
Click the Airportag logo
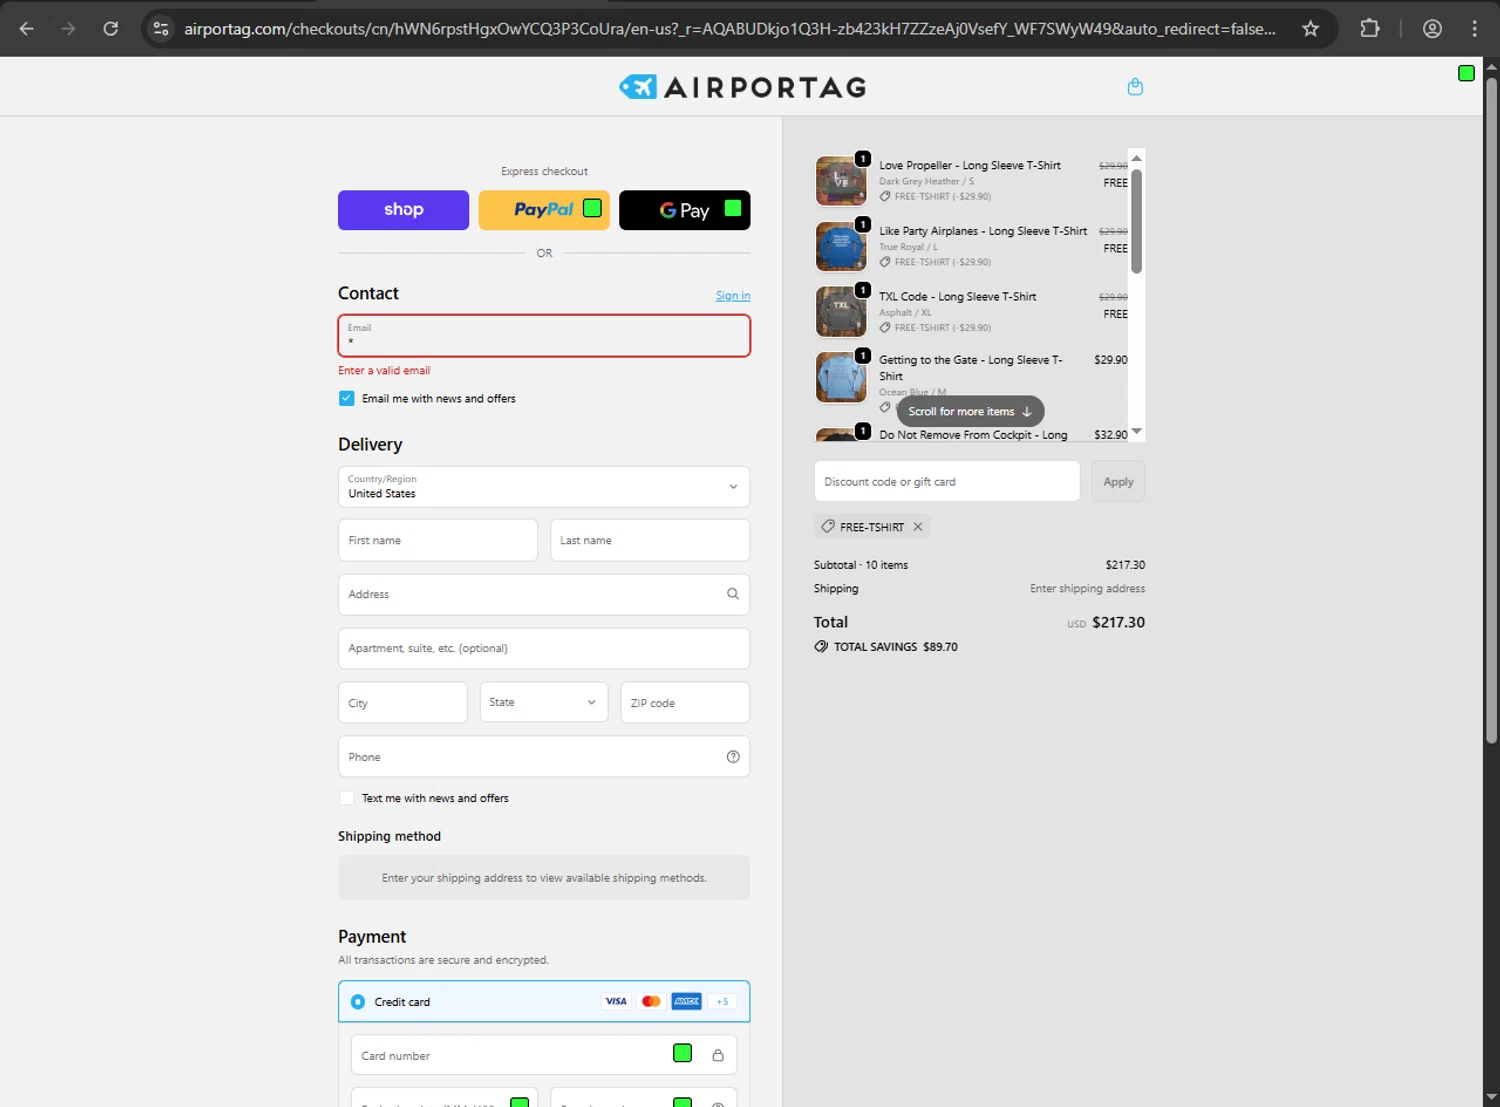click(742, 87)
